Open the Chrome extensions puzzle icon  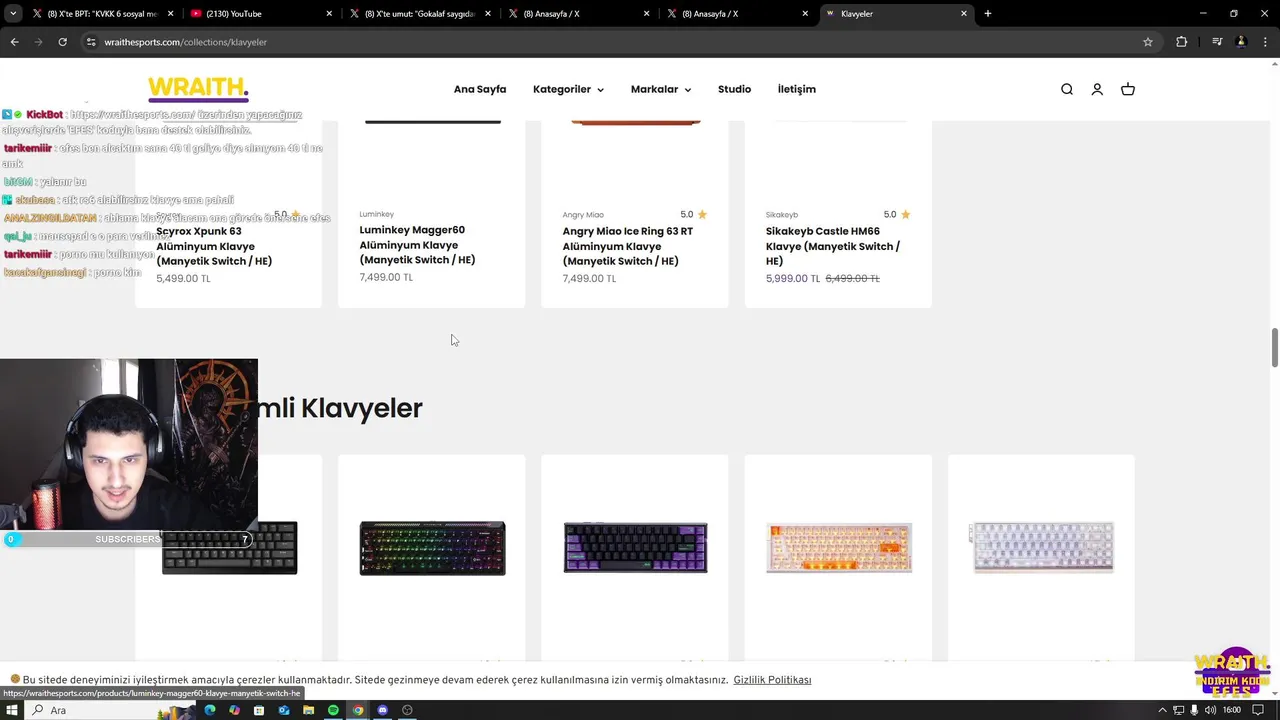coord(1182,42)
